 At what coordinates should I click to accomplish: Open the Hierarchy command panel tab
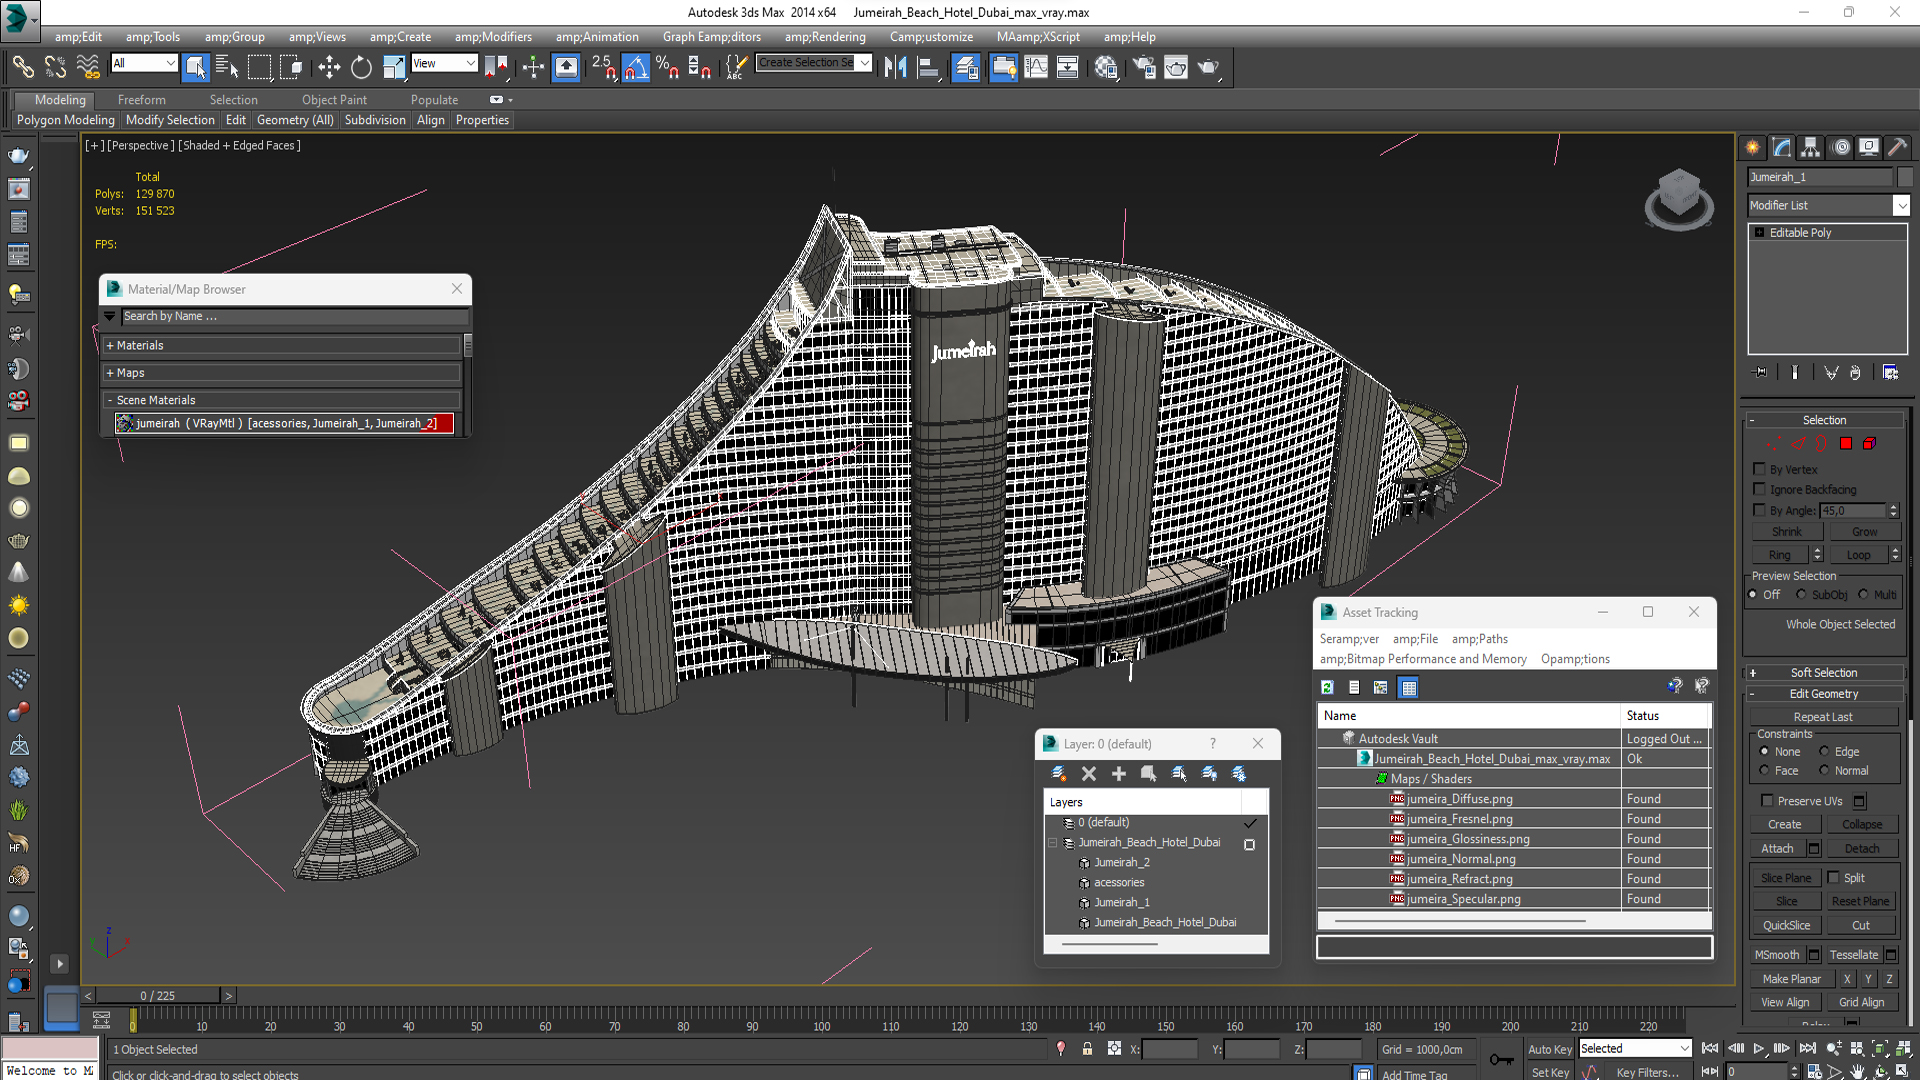(x=1811, y=148)
